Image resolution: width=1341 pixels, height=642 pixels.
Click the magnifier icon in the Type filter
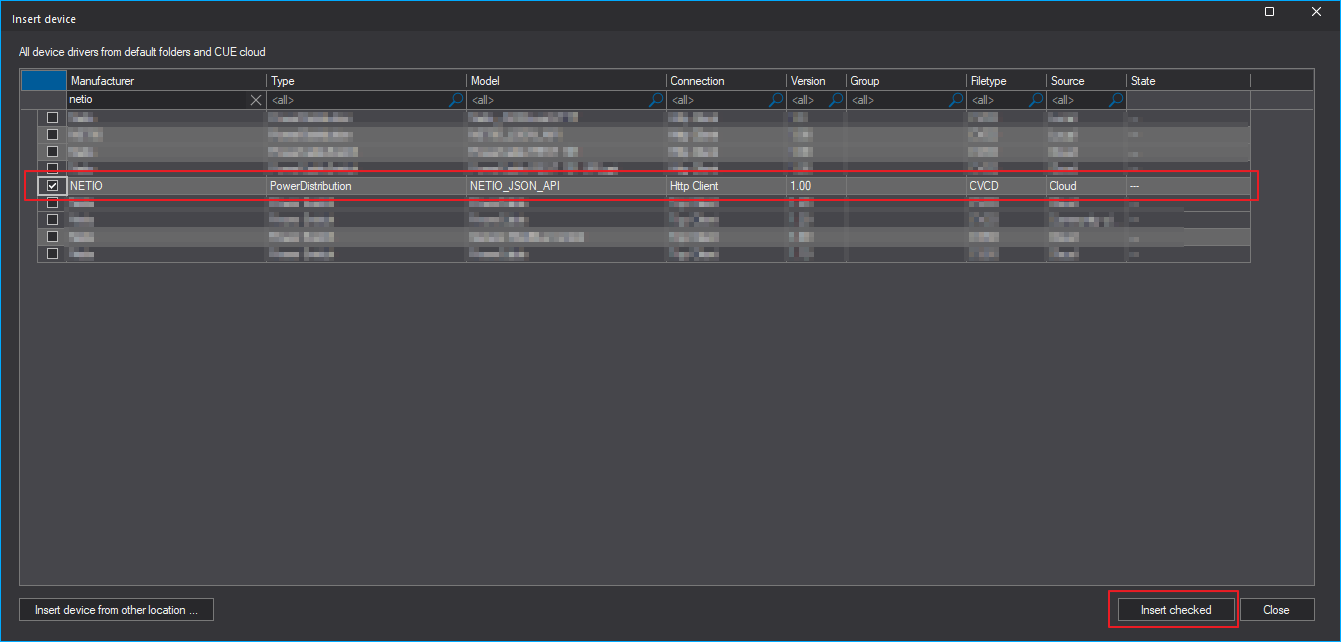pyautogui.click(x=456, y=100)
